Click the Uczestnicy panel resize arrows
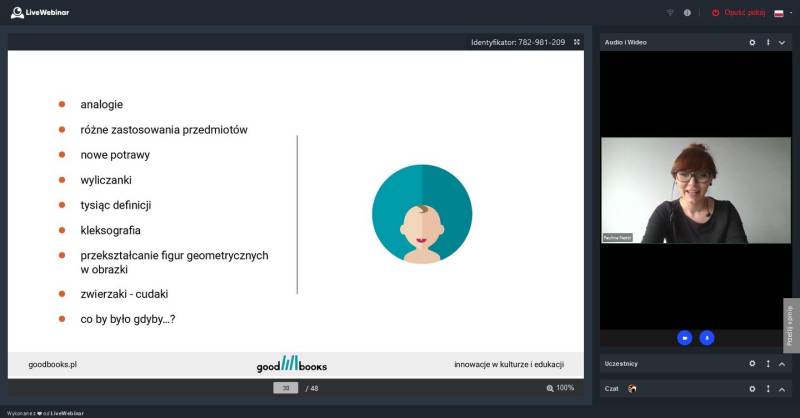Image resolution: width=800 pixels, height=418 pixels. (x=768, y=363)
